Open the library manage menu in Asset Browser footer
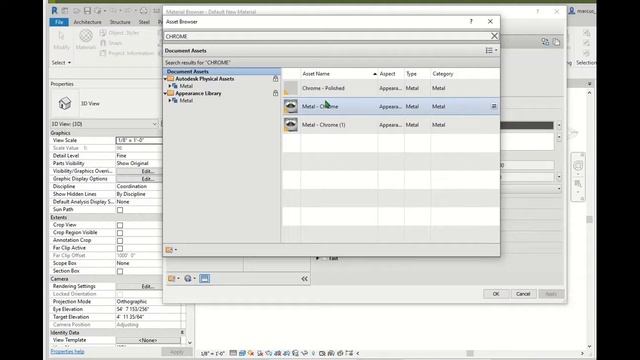This screenshot has height=360, width=640. (x=171, y=250)
